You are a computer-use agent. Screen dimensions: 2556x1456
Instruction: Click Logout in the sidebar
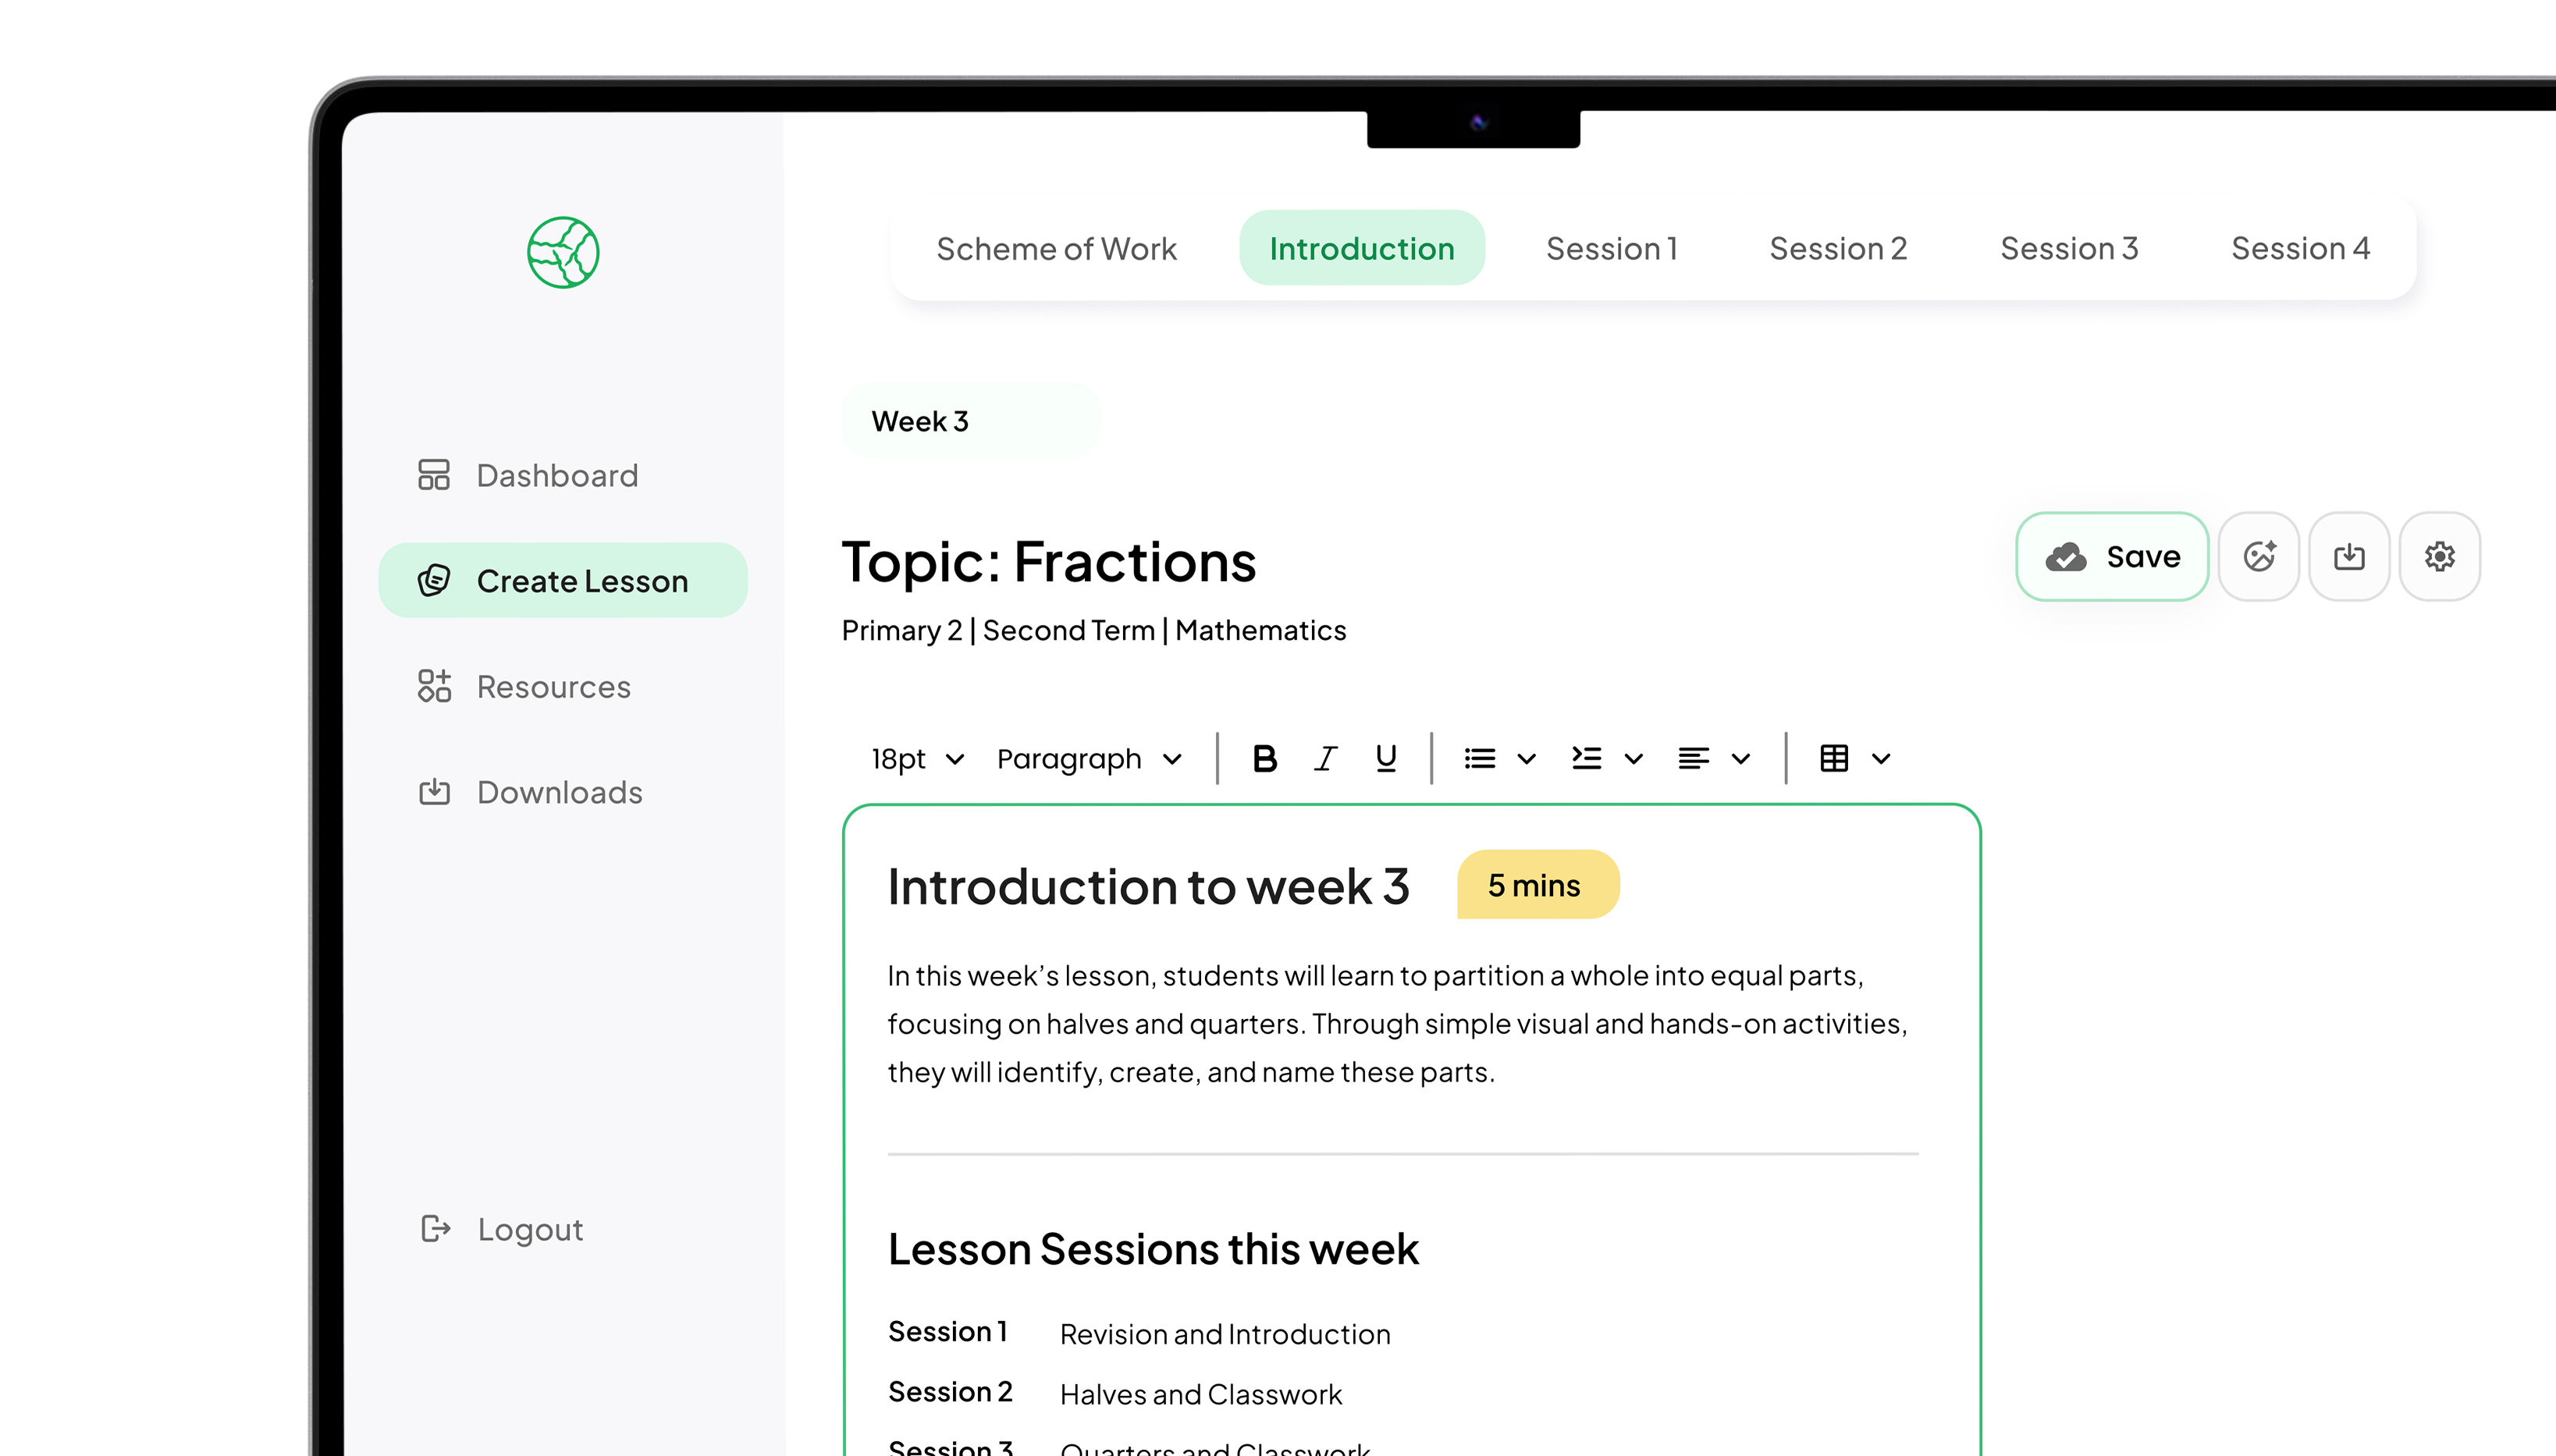(530, 1228)
